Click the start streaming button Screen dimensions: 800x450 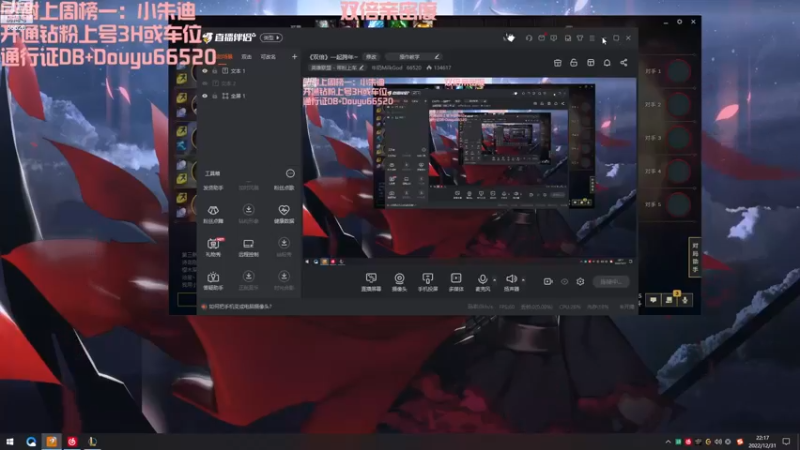(611, 282)
